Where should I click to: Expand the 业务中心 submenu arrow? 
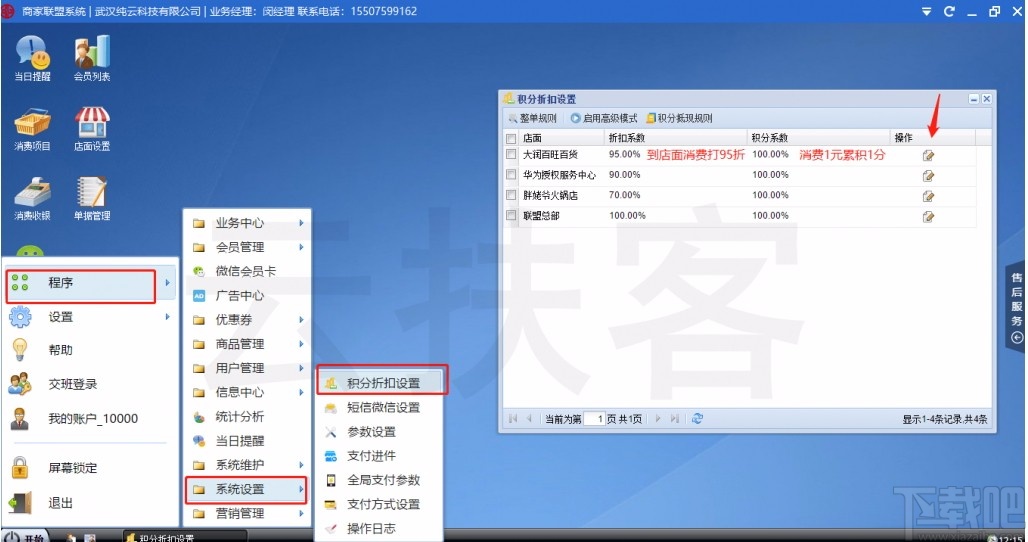[x=301, y=223]
